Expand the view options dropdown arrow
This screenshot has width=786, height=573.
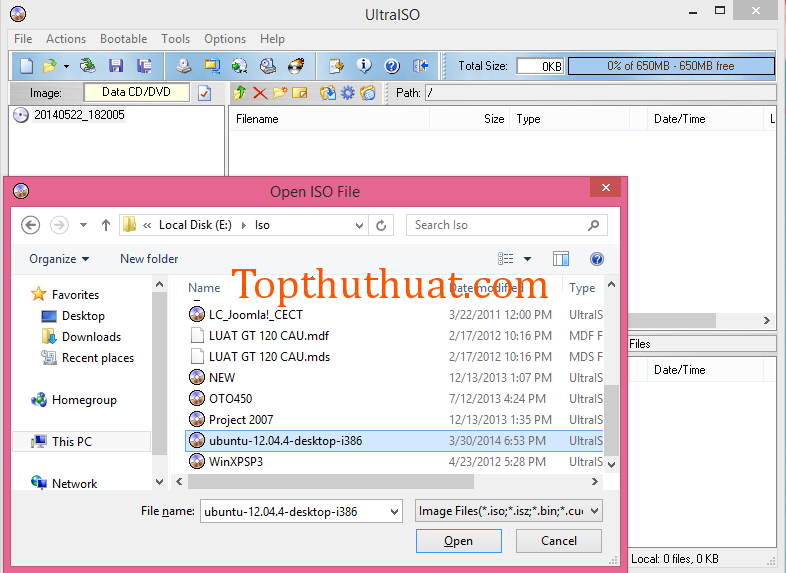pyautogui.click(x=527, y=259)
